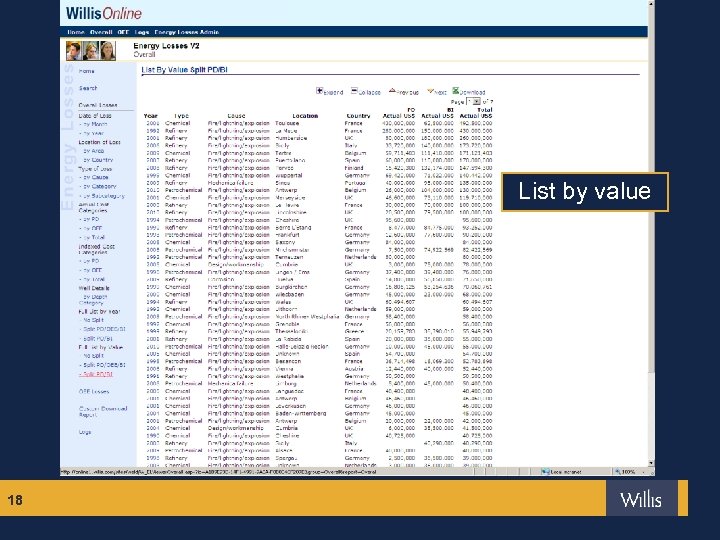
Task: Click the List by value callout label
Action: pos(585,191)
